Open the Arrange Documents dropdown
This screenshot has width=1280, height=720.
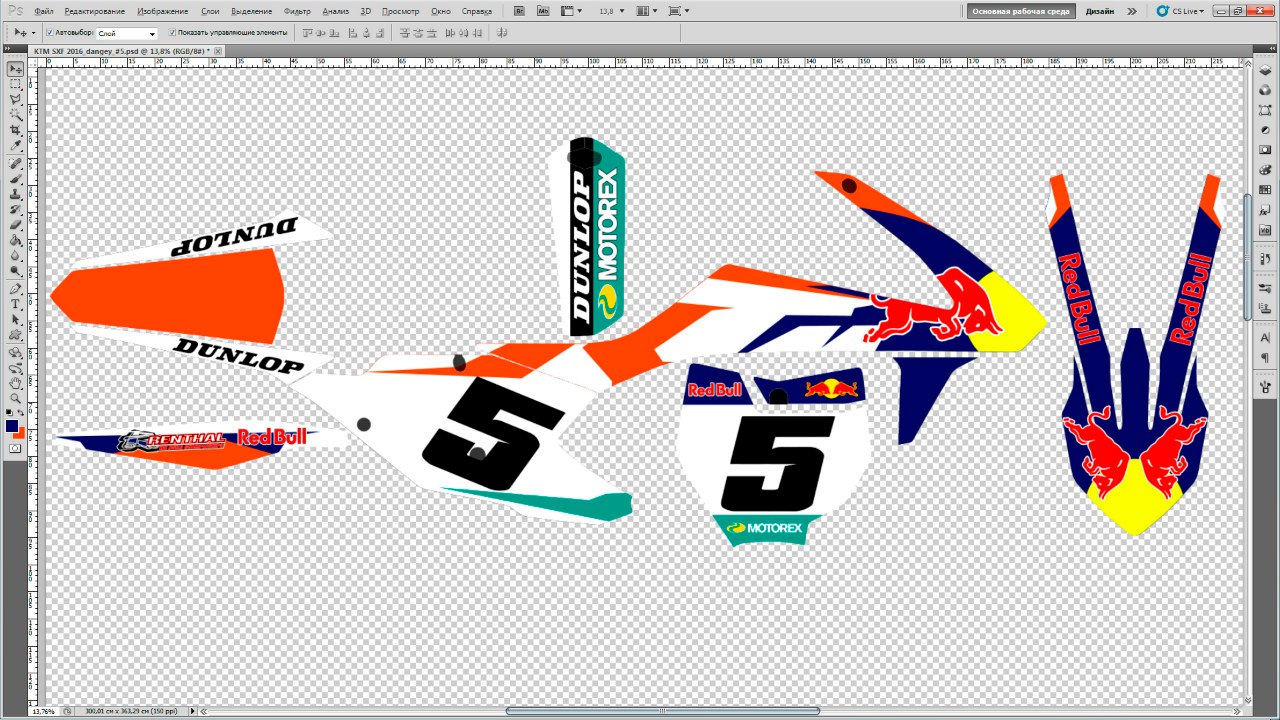645,11
